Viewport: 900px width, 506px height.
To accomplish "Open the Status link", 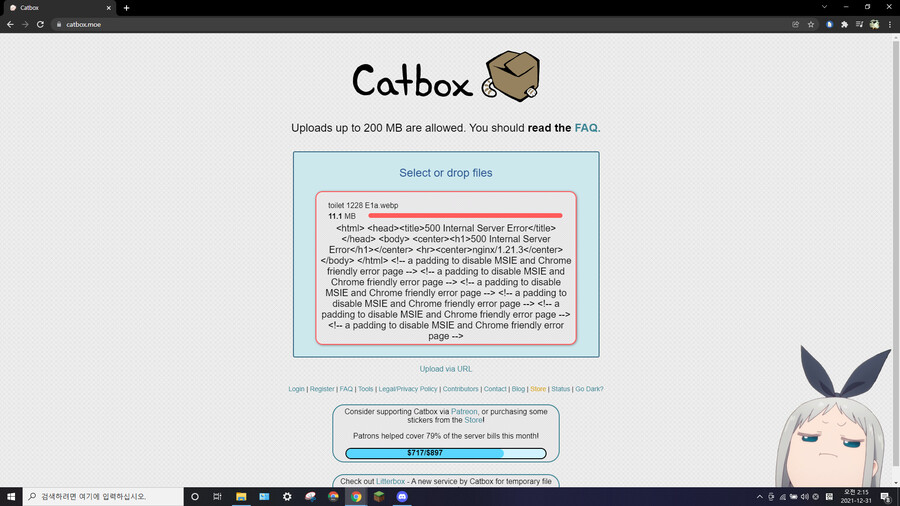I will click(561, 389).
